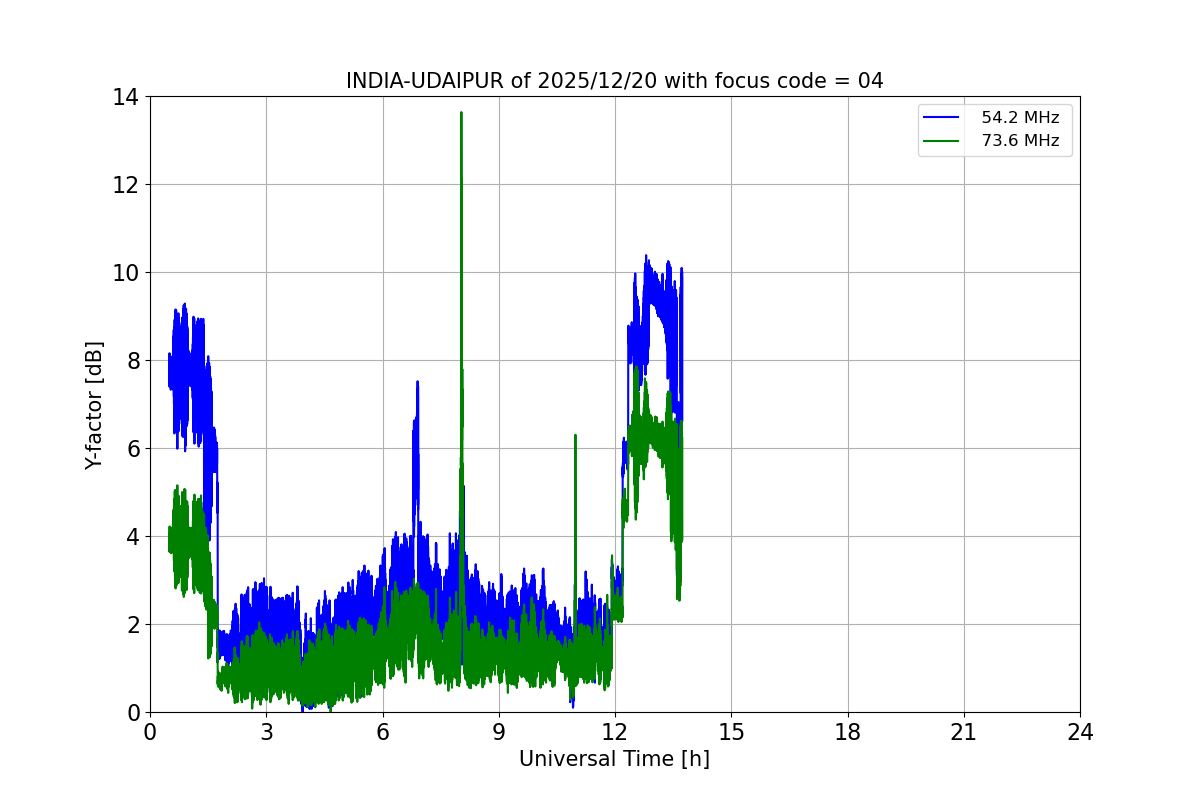Click the x-axis tick label 24

[x=1080, y=732]
